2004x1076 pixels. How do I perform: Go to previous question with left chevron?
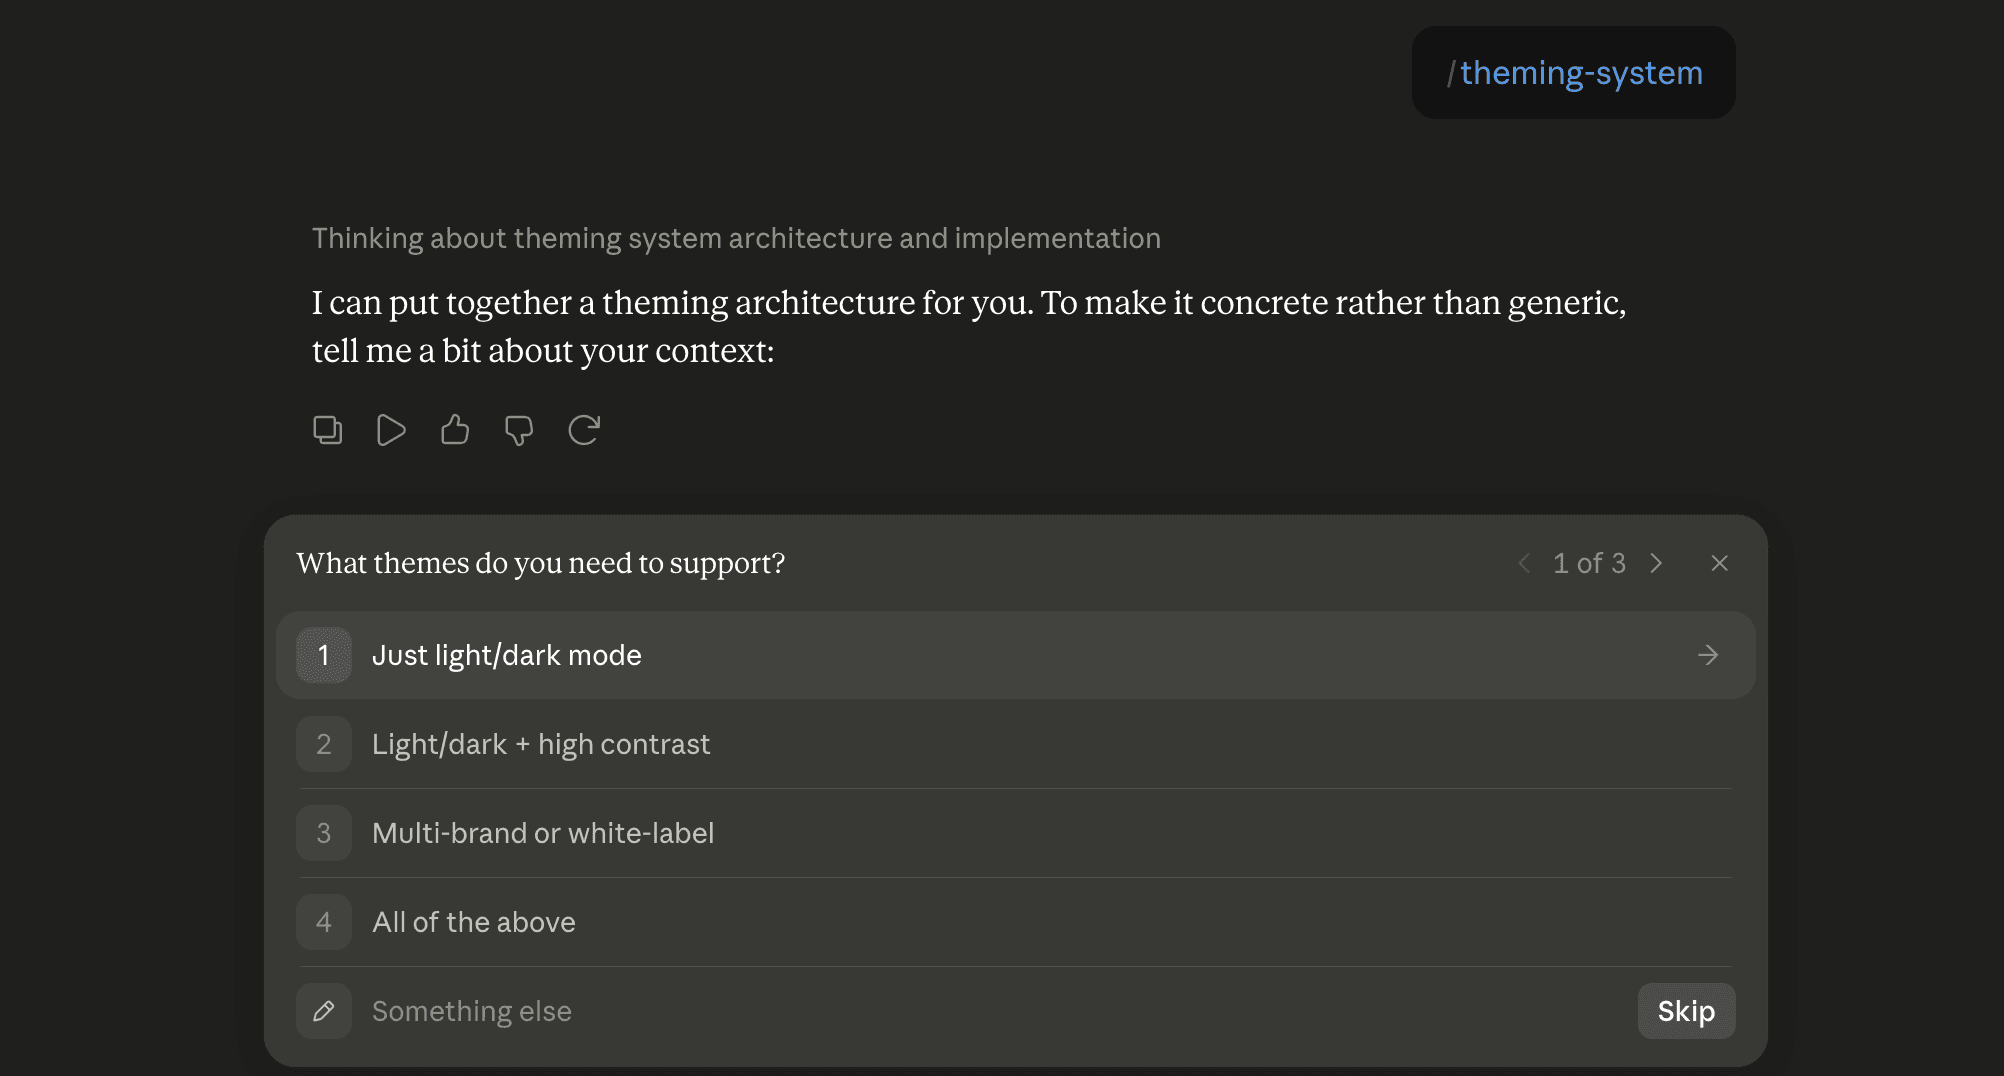[x=1524, y=563]
